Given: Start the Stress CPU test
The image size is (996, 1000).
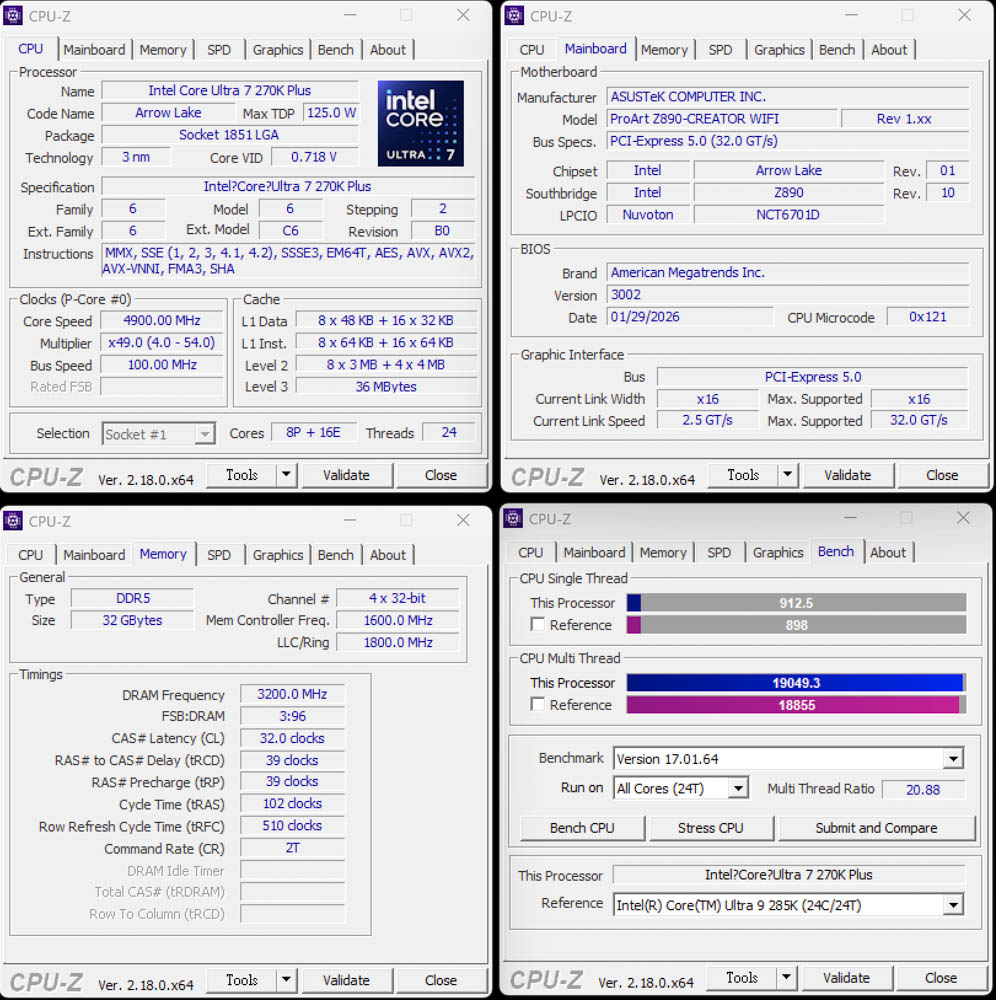Looking at the screenshot, I should [x=710, y=828].
